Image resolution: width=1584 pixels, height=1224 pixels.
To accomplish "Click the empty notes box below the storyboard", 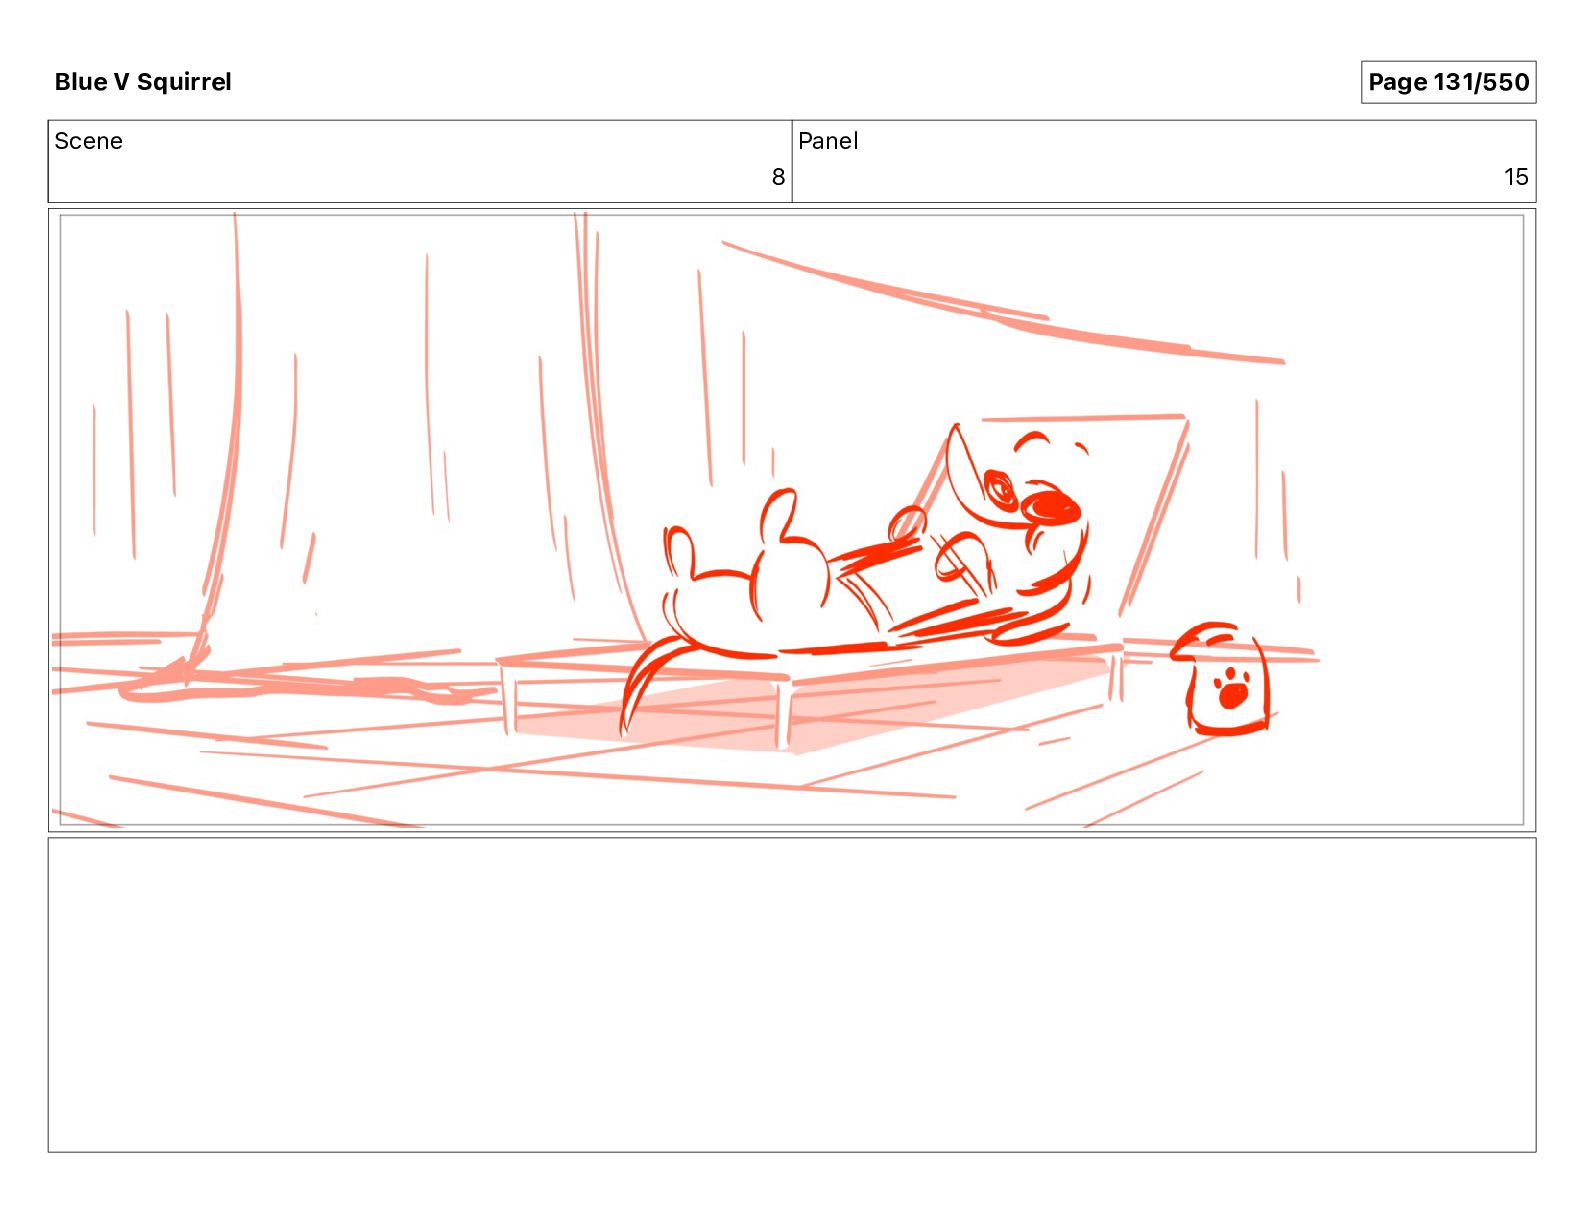I will coord(792,995).
